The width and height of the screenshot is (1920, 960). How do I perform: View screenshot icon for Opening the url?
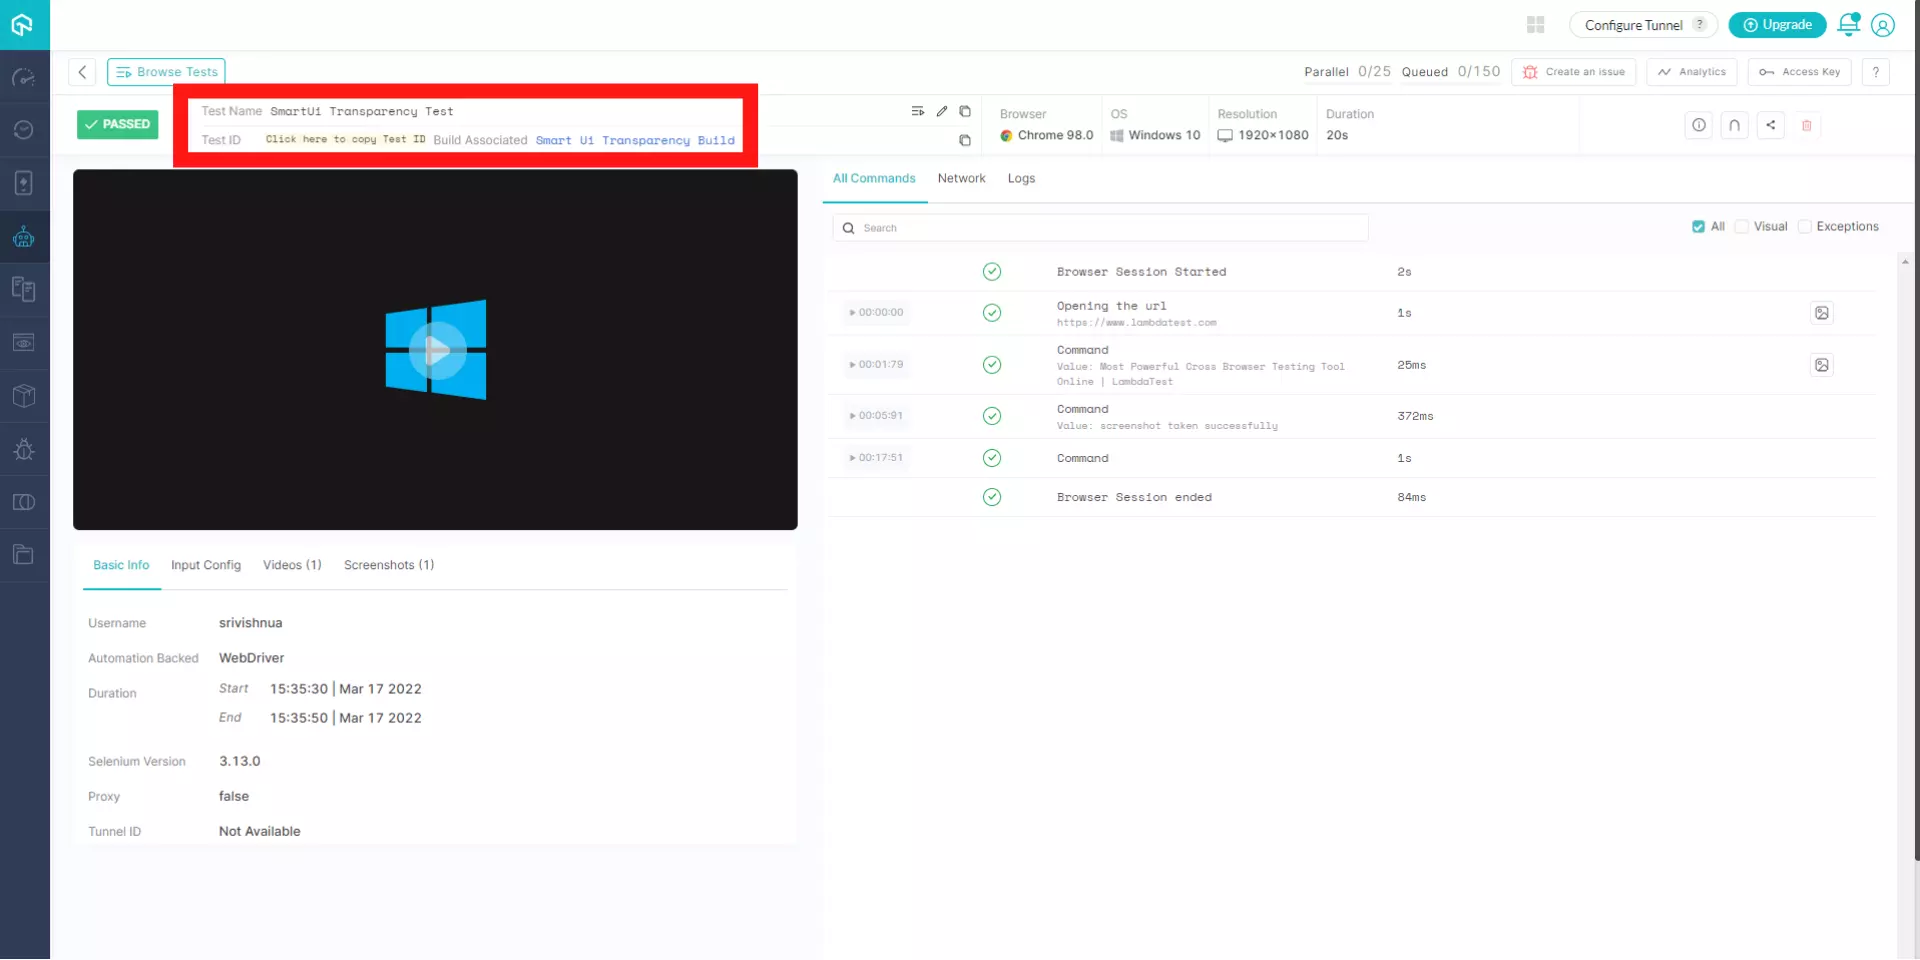click(1821, 313)
